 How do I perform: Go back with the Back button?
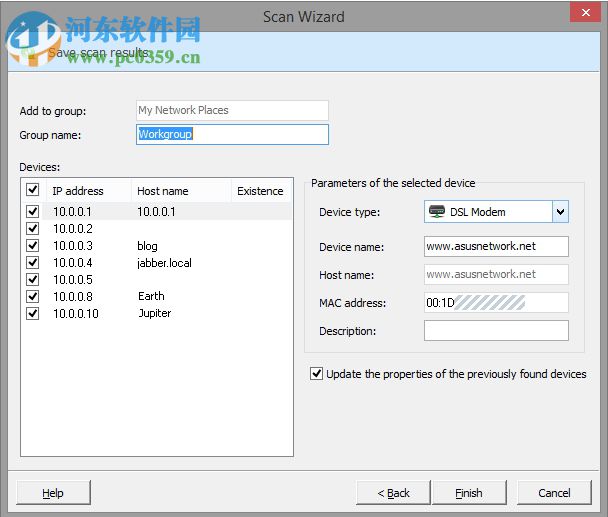[x=393, y=493]
